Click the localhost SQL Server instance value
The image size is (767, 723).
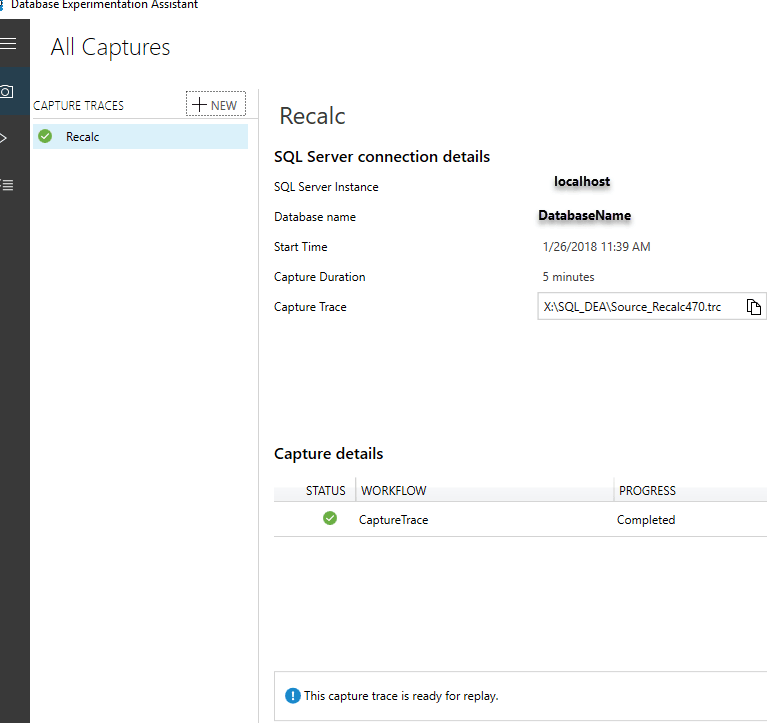[582, 182]
